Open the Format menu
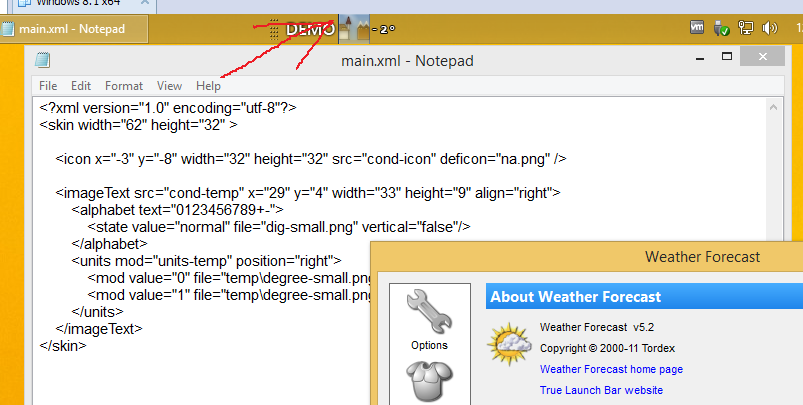This screenshot has width=803, height=405. click(124, 86)
